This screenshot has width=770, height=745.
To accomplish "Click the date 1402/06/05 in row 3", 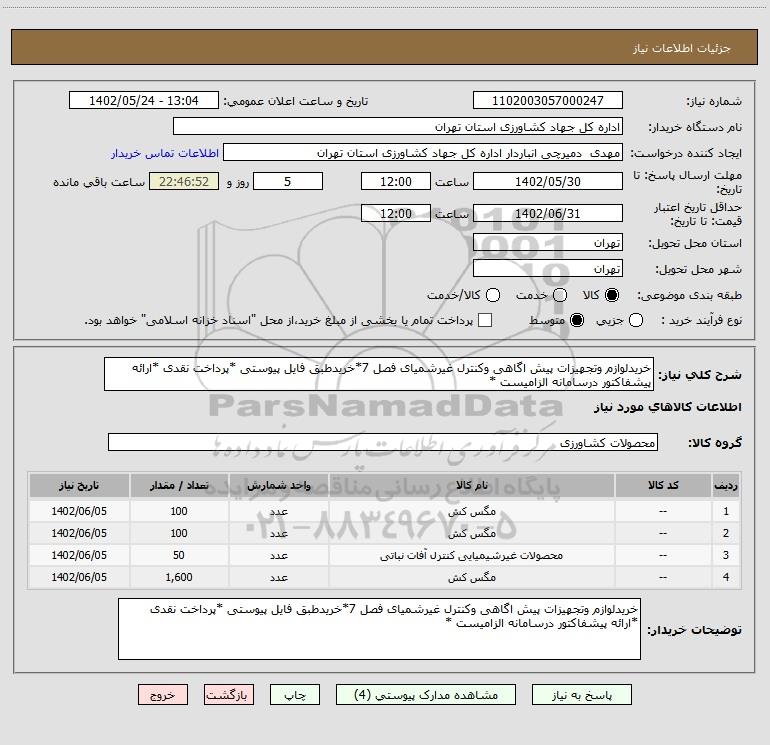I will tap(79, 555).
